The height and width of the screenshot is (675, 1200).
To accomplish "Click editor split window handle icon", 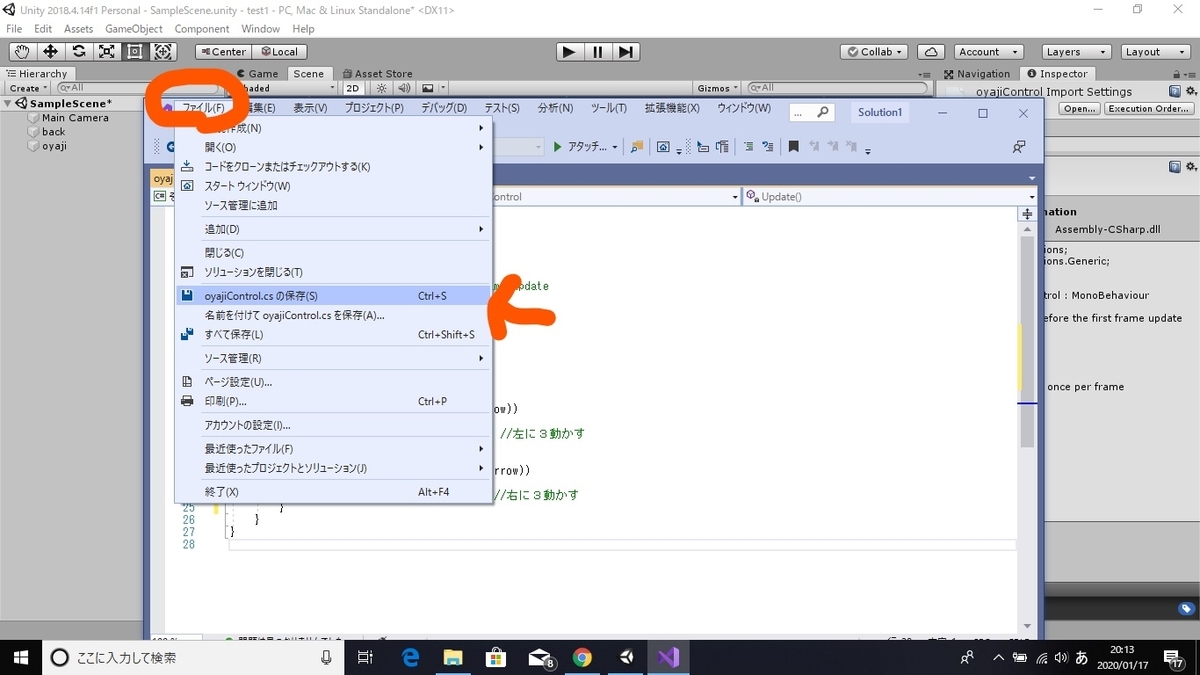I will coord(1026,214).
